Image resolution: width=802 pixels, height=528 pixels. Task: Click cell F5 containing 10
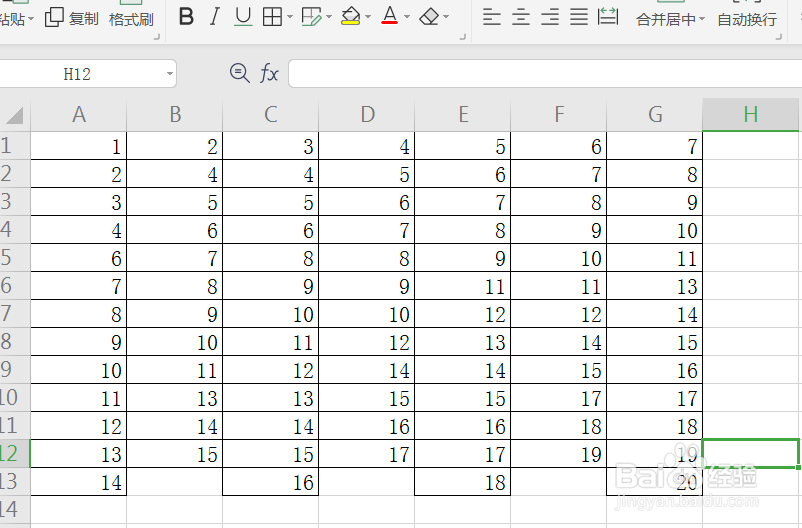coord(559,258)
